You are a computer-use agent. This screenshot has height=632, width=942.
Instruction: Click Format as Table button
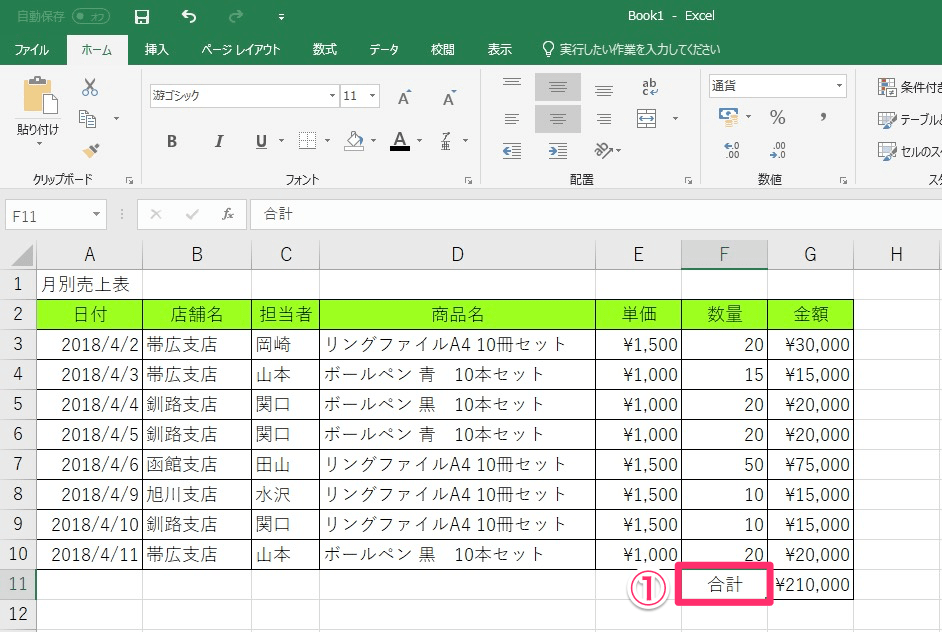point(908,120)
